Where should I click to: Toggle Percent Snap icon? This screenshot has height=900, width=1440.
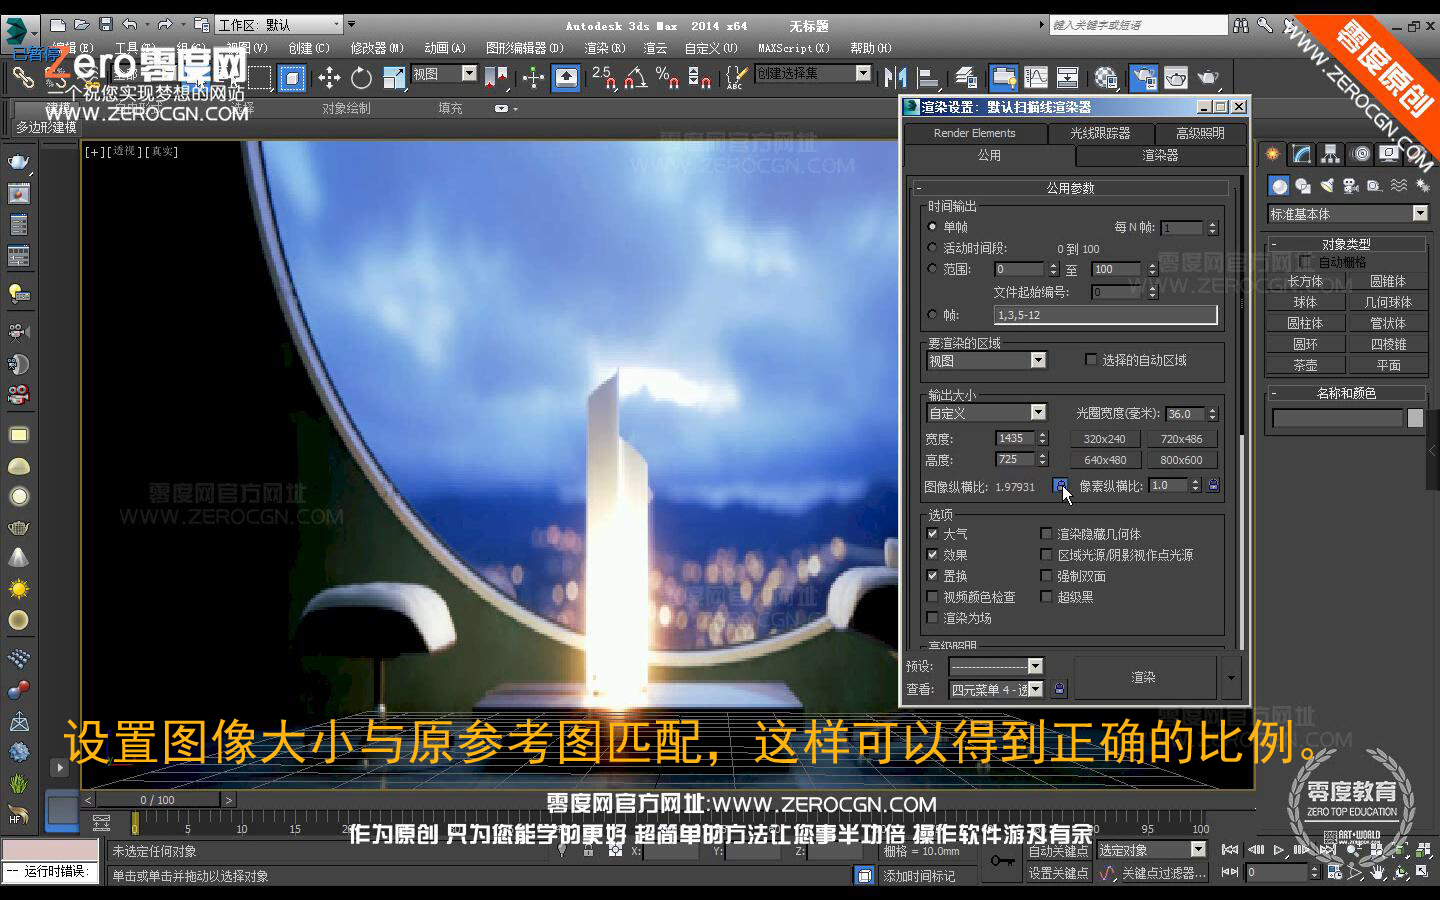667,77
